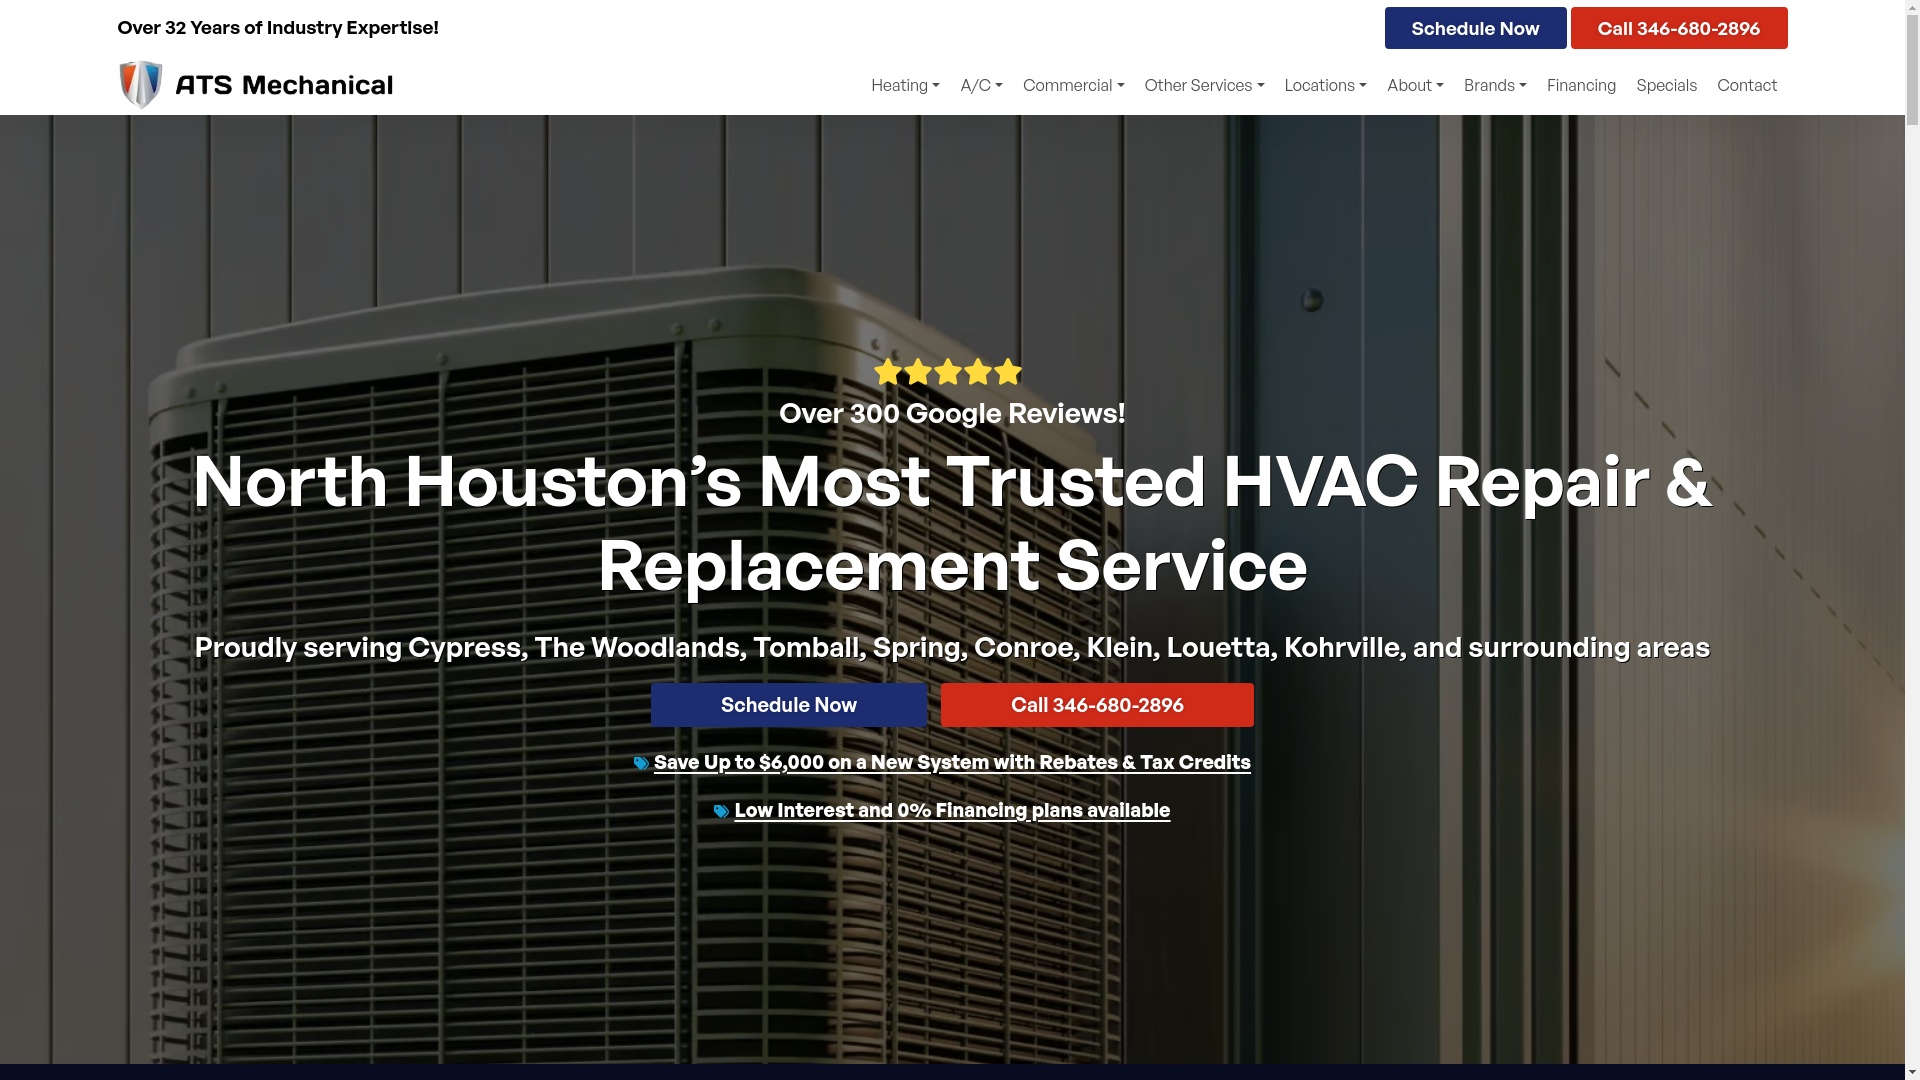The image size is (1920, 1080).
Task: Expand the Brands dropdown menu
Action: [x=1495, y=85]
